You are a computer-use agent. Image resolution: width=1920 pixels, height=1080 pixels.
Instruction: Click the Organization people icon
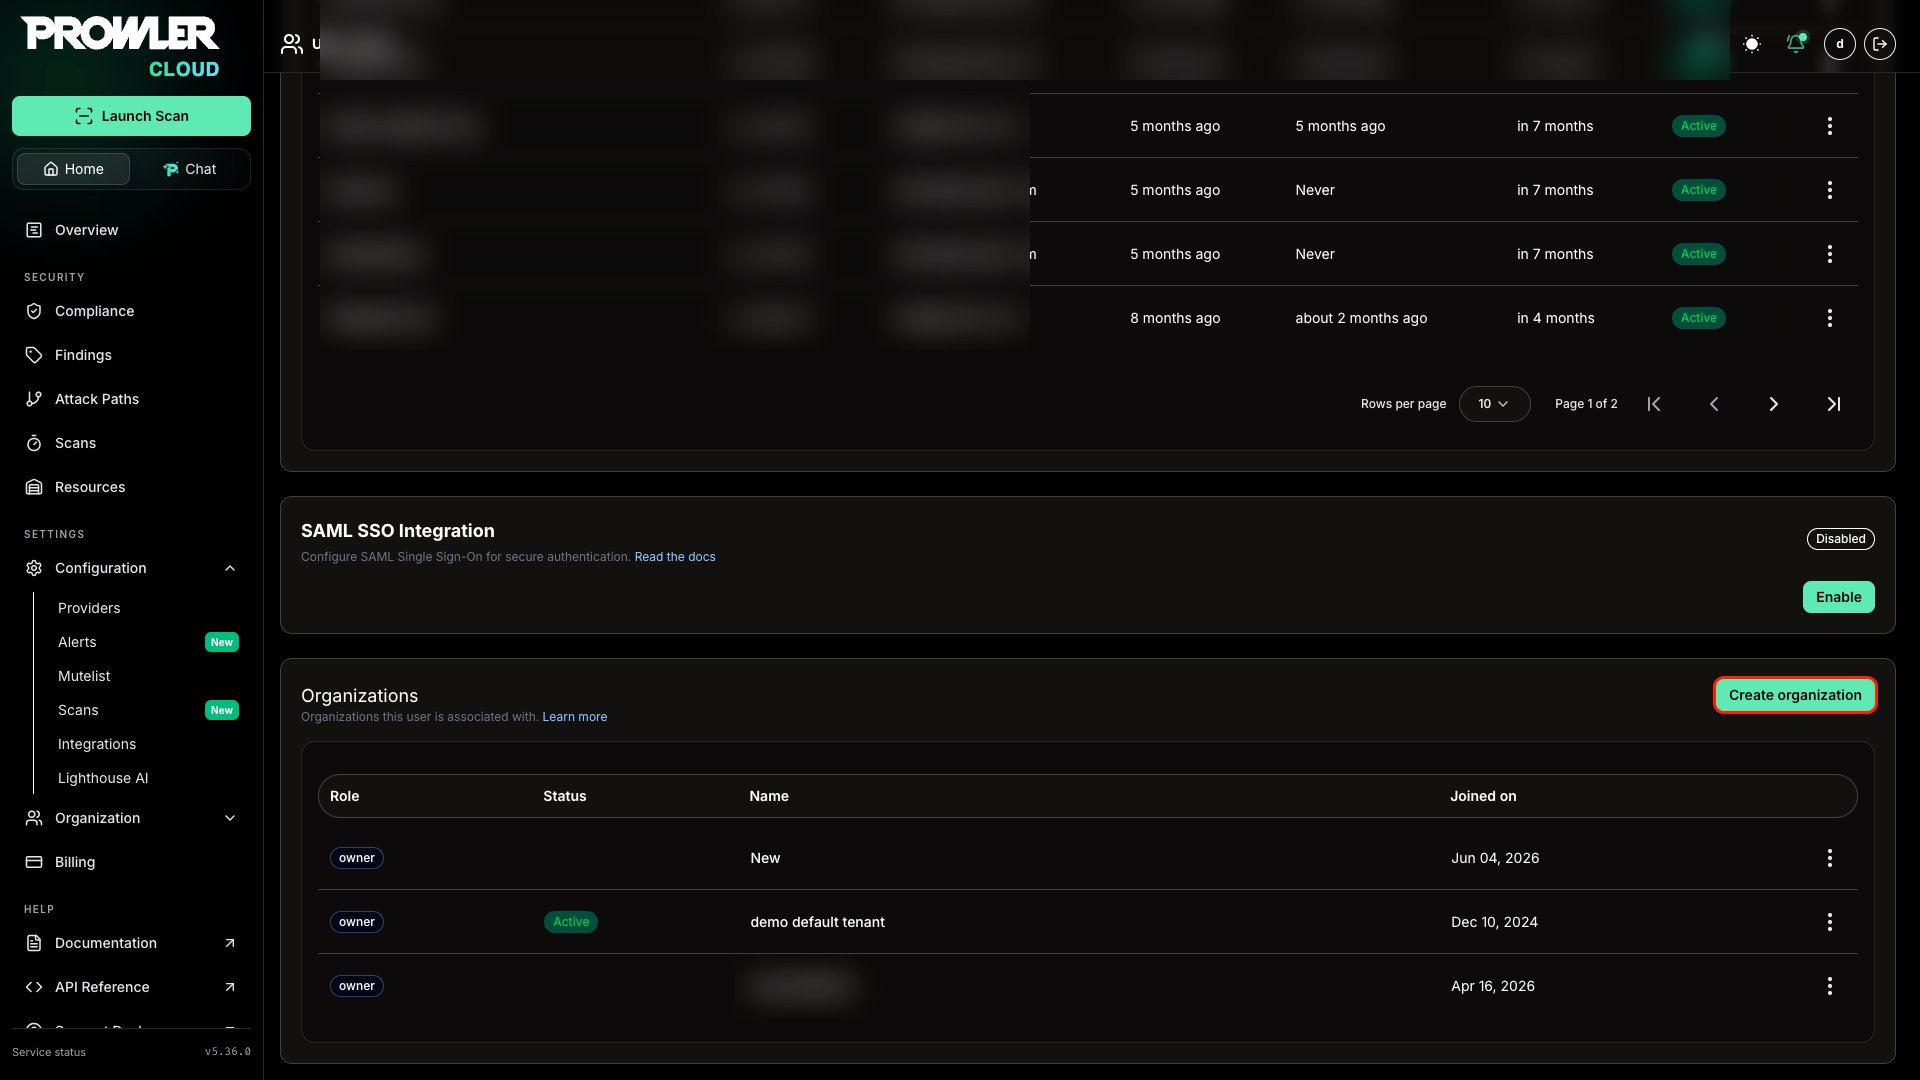point(34,818)
